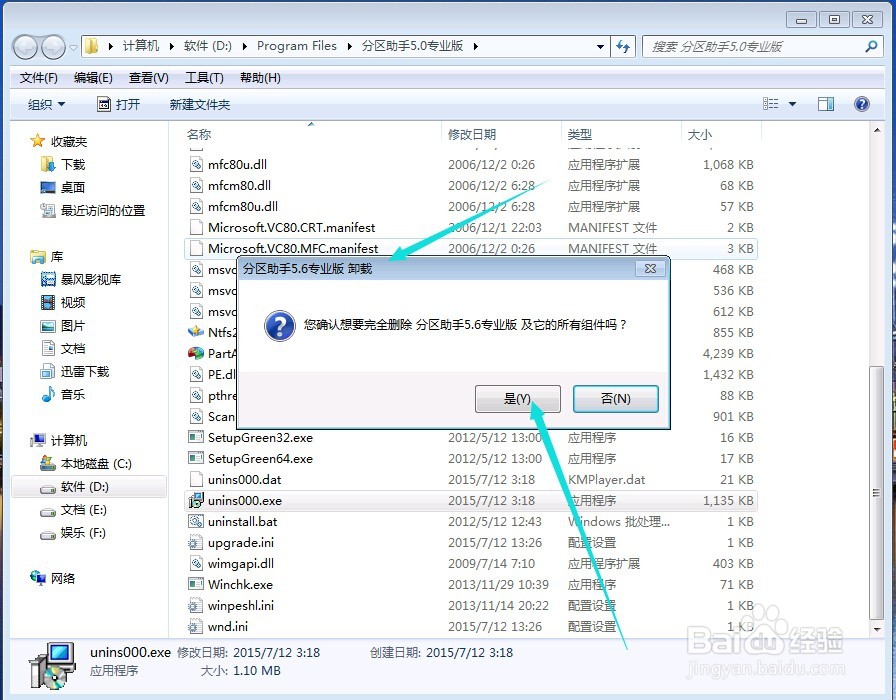
Task: Select the mfcm80.dll file icon
Action: (196, 185)
